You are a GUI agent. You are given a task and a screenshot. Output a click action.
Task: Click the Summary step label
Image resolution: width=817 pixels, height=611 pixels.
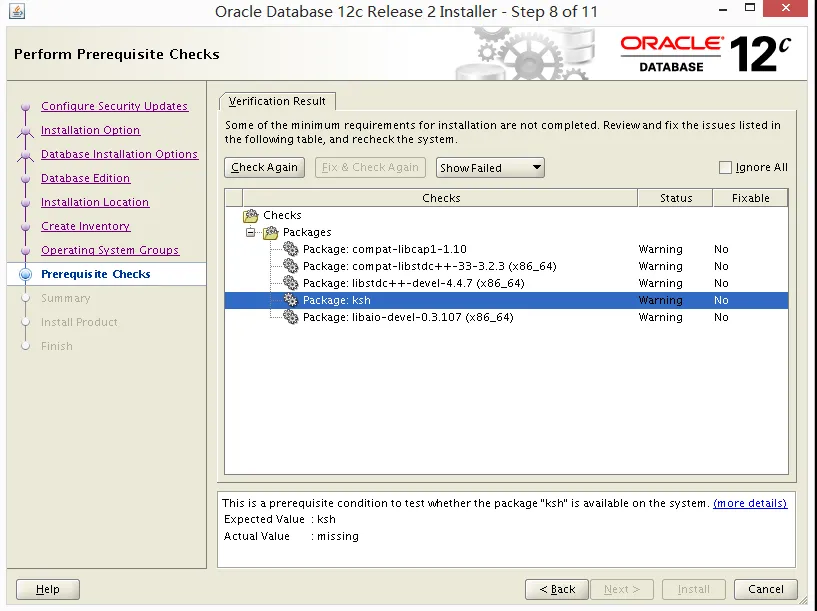point(66,298)
